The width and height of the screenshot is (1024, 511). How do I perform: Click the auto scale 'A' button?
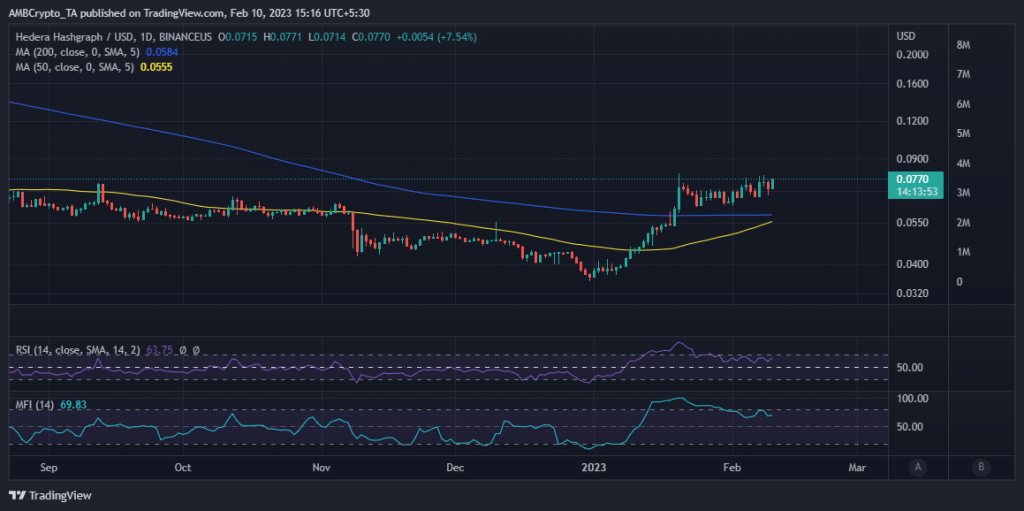[917, 467]
